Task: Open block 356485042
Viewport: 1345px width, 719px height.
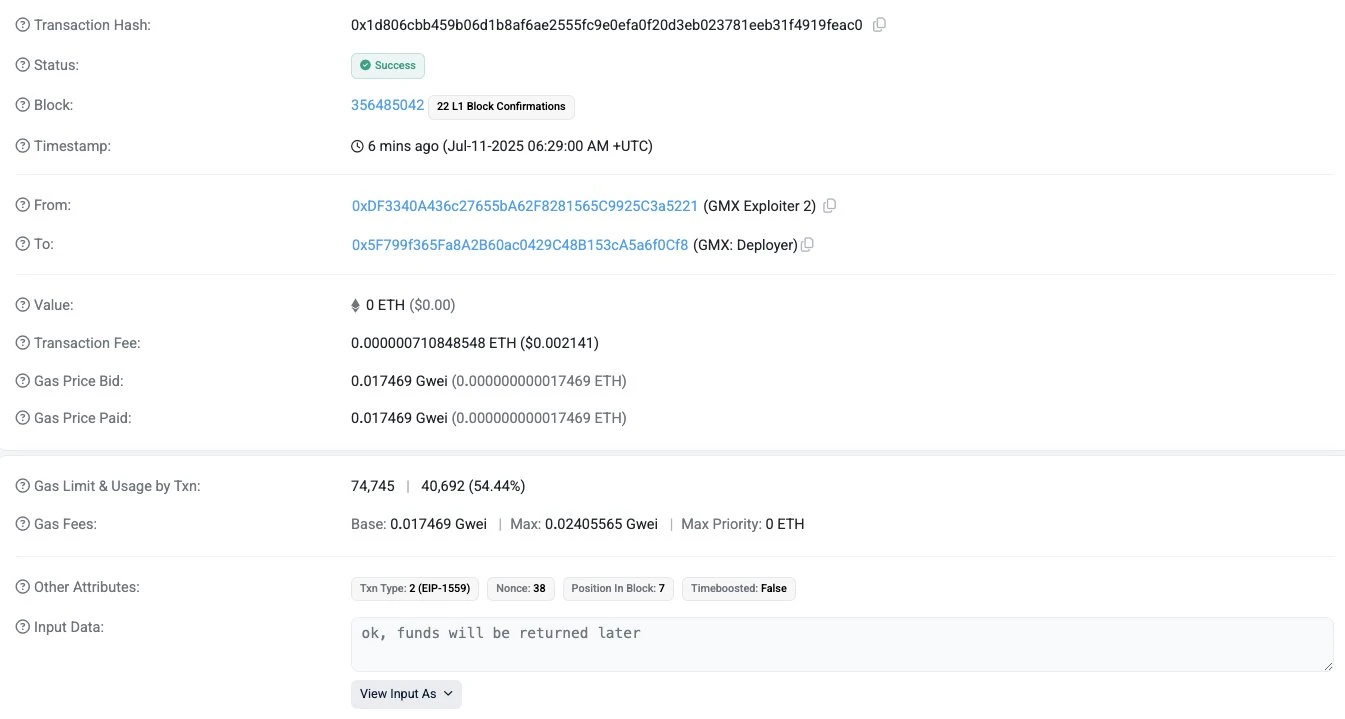Action: (x=387, y=104)
